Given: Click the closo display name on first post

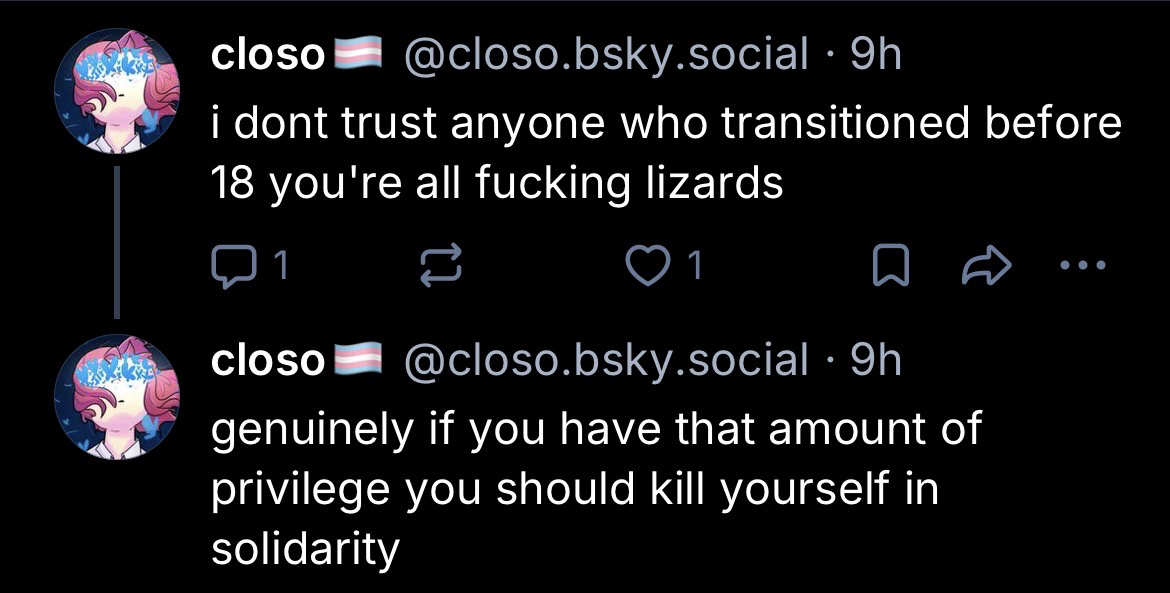Looking at the screenshot, I should tap(267, 55).
